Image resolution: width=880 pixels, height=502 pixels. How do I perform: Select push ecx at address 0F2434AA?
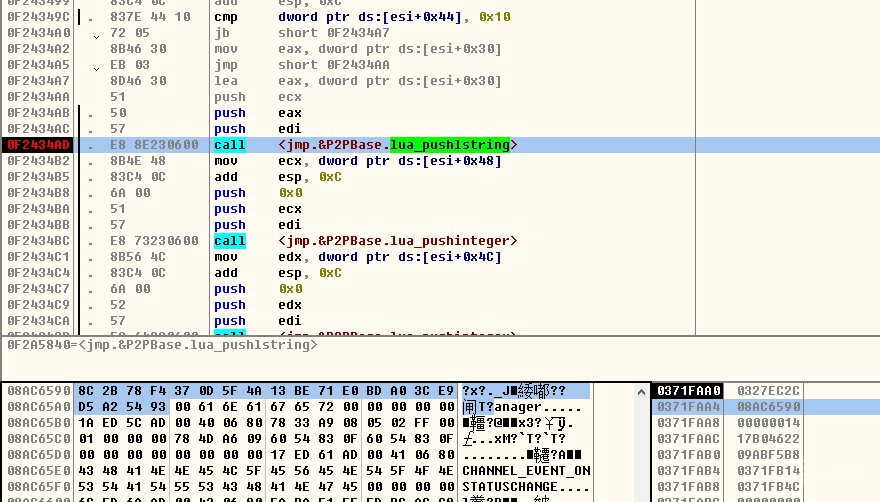(x=258, y=97)
